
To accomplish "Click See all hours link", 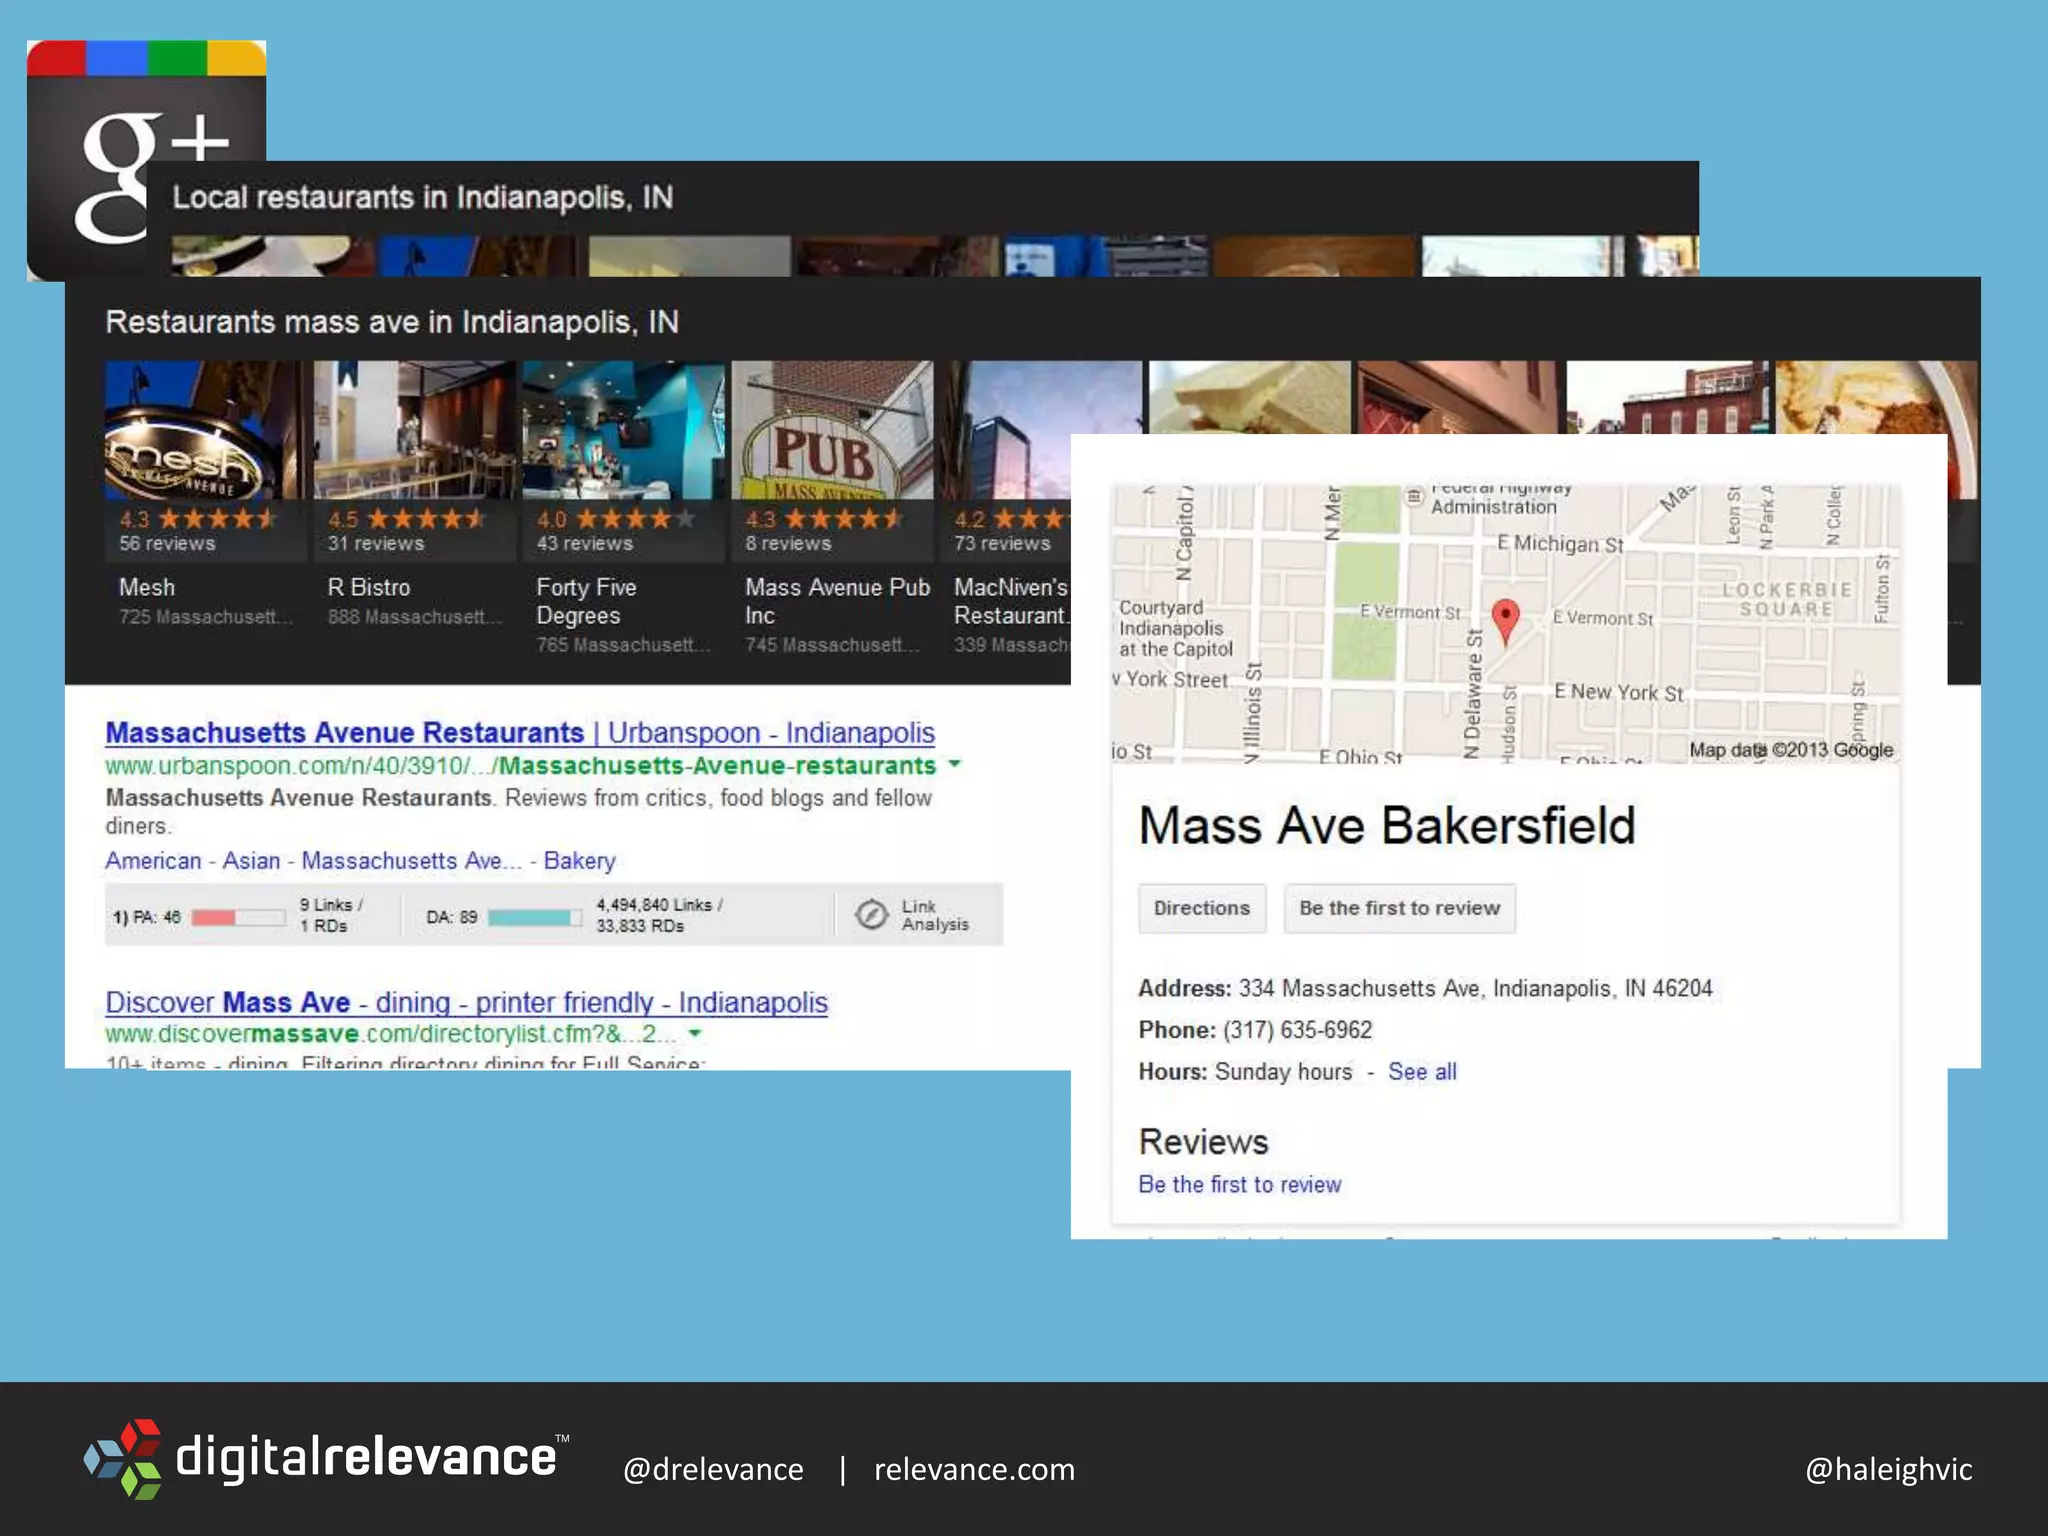I will click(1422, 1072).
